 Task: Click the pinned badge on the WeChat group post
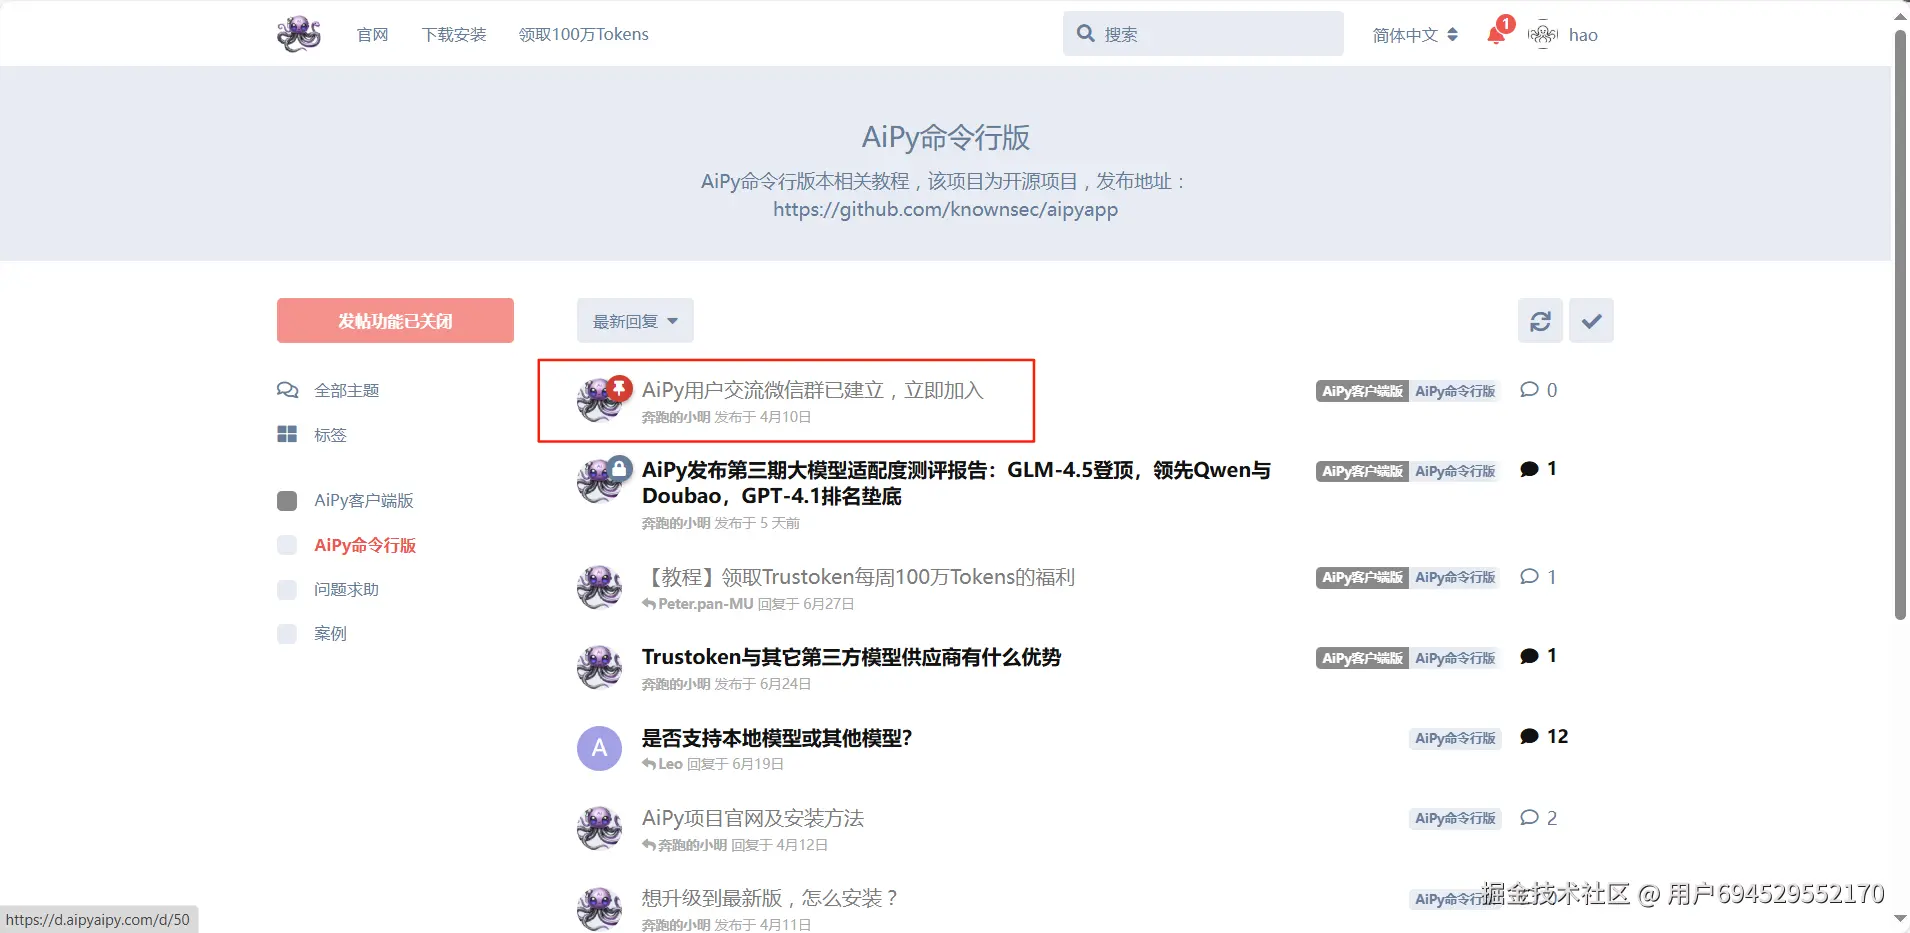619,388
